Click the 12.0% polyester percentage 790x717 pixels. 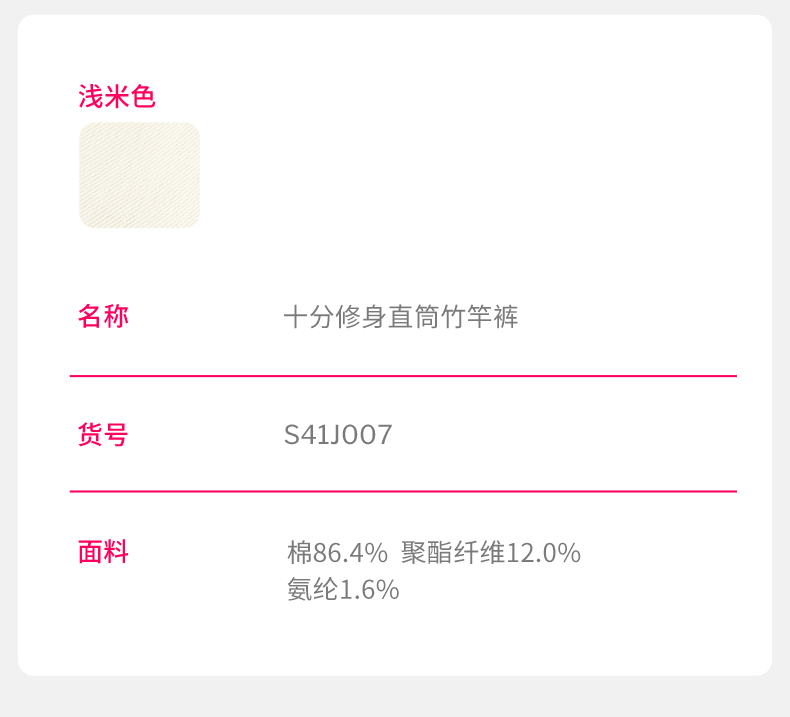click(x=543, y=553)
